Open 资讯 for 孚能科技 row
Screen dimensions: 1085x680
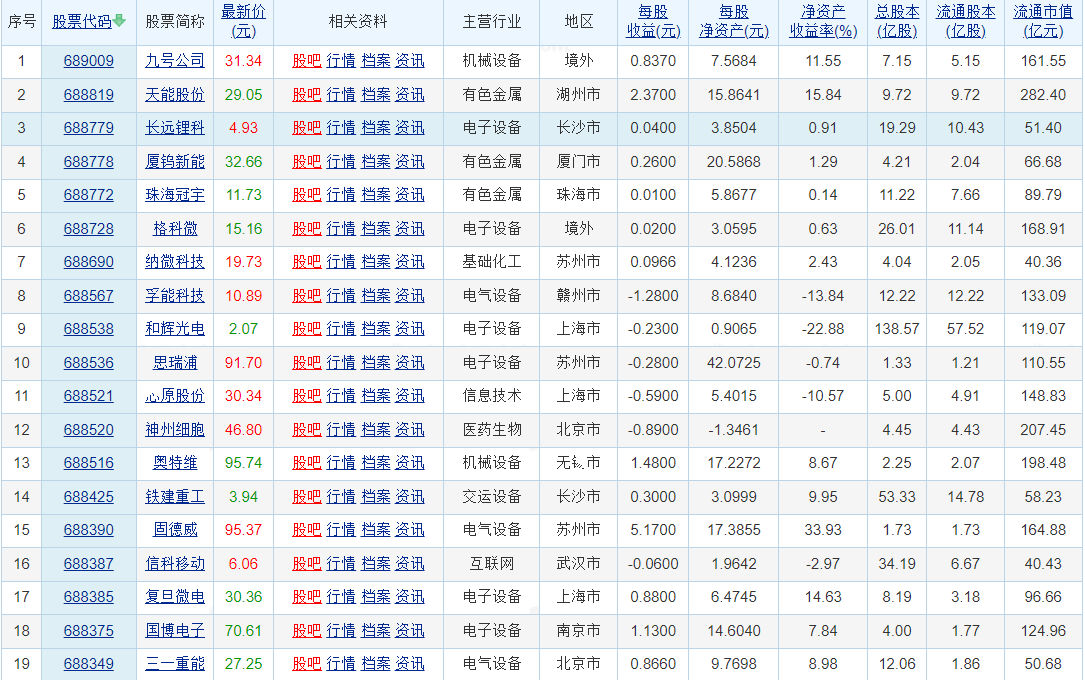point(410,296)
